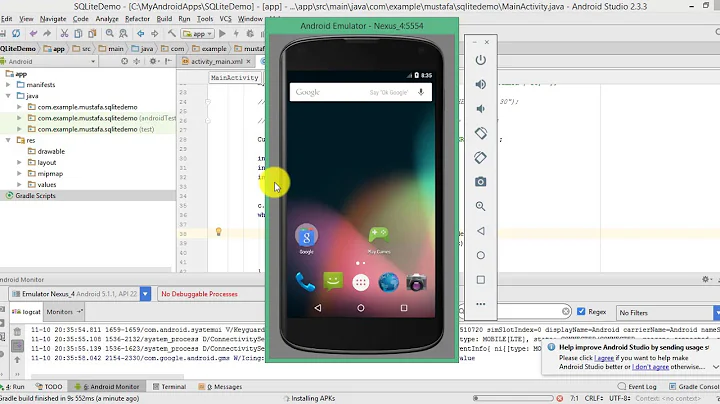Image resolution: width=720 pixels, height=404 pixels.
Task: Open project panel gear settings
Action: point(153,61)
